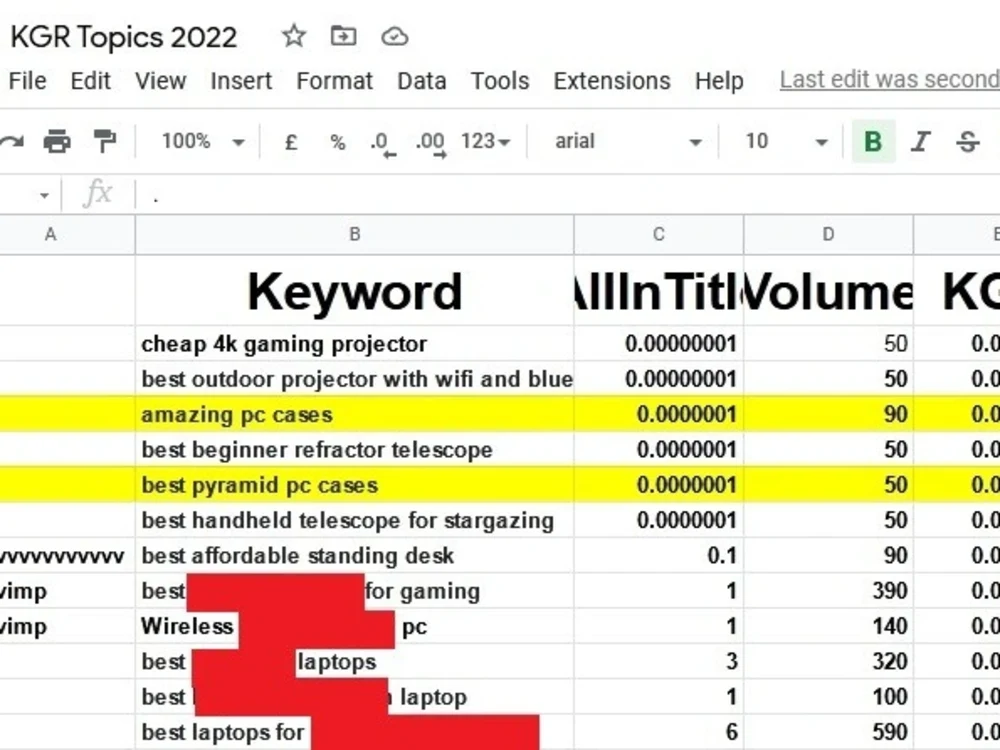Select column B header
The image size is (1000, 750).
tap(355, 235)
